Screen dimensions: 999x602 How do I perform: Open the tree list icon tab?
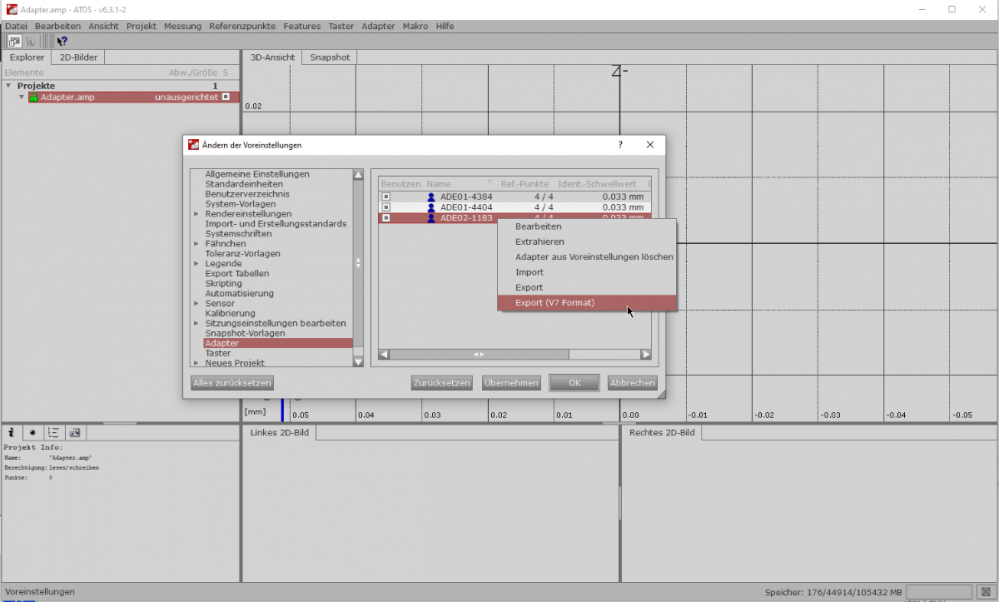(53, 432)
